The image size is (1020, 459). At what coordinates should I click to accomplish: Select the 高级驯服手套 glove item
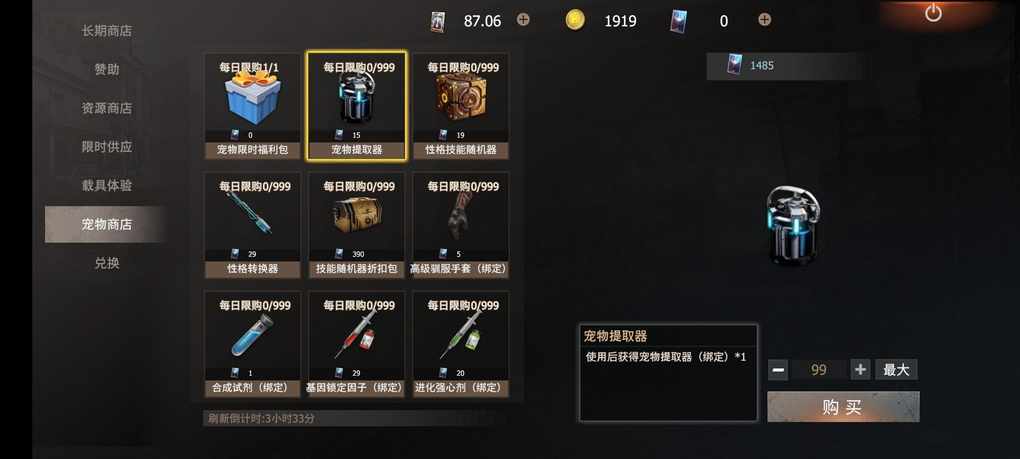(x=461, y=225)
